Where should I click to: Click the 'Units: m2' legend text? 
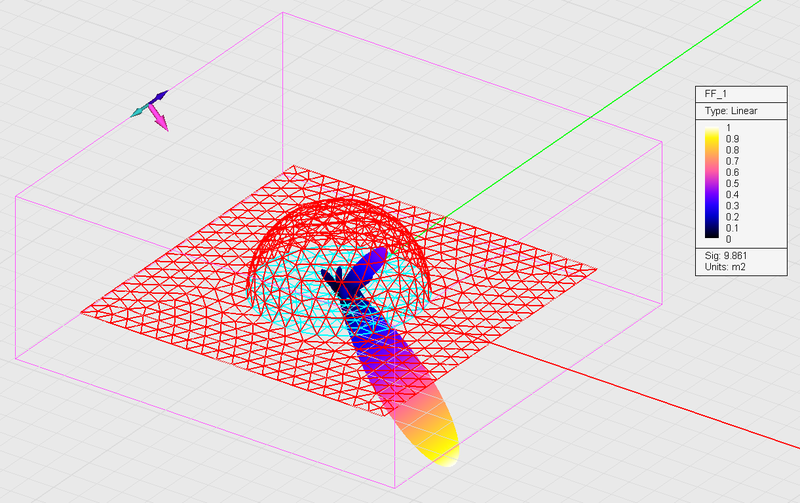point(724,267)
